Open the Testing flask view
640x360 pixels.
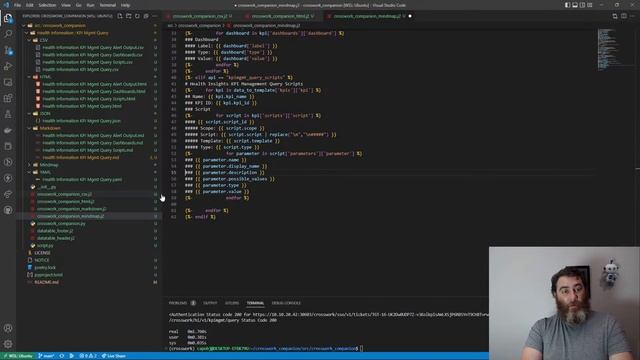pos(8,114)
